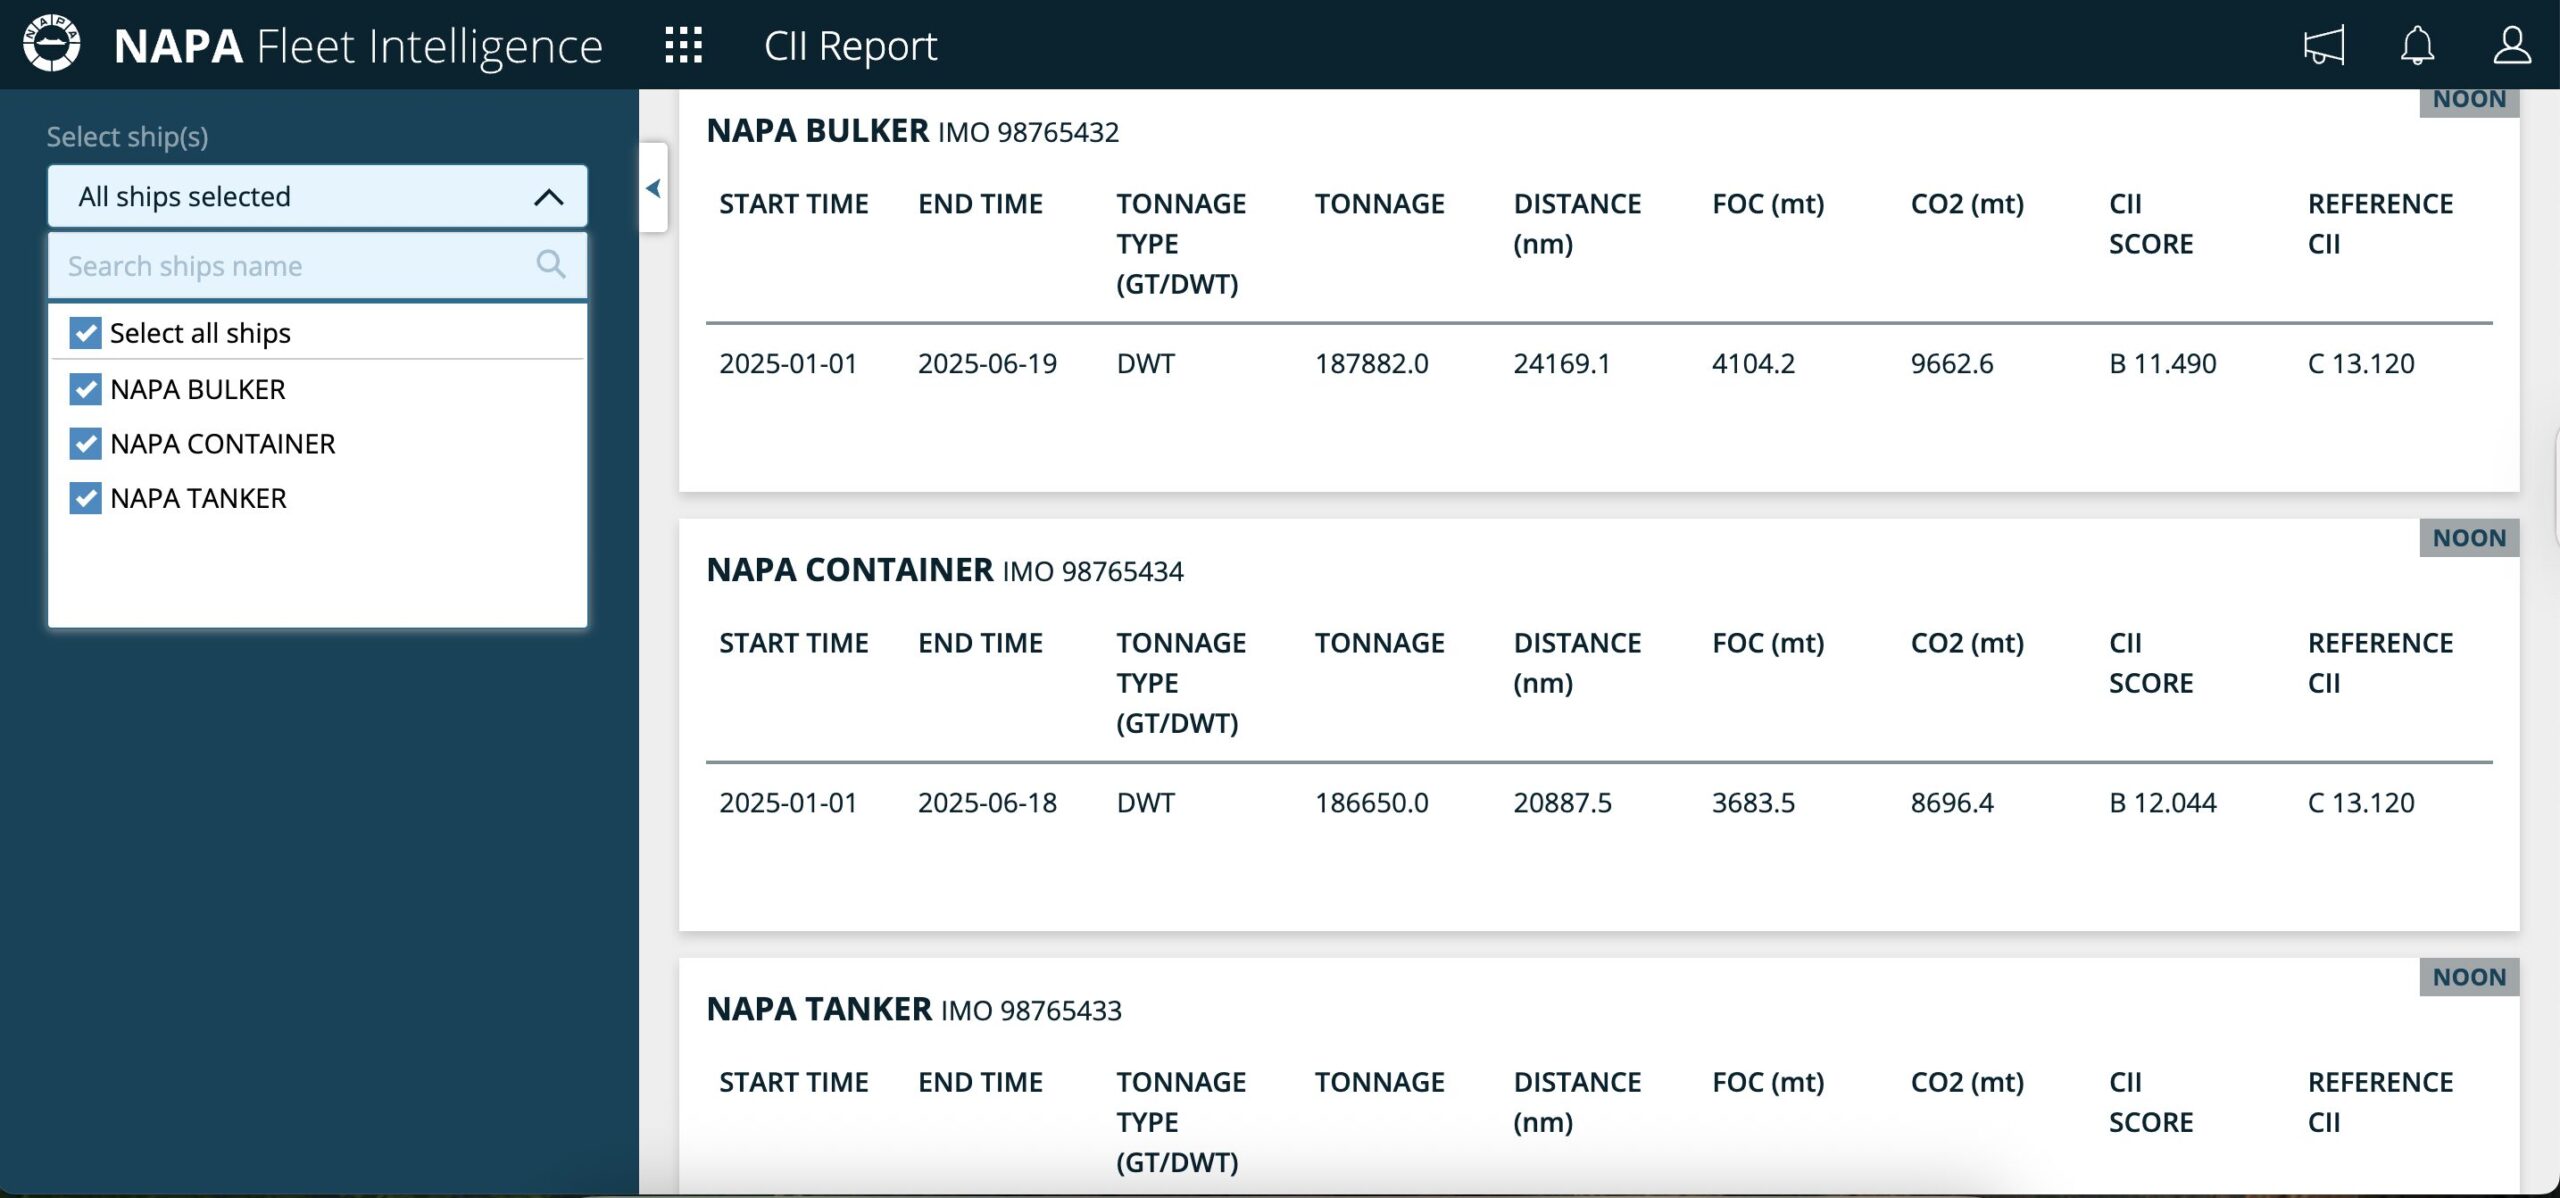Click DISTANCE (nm) header in NAPA TANKER table
Viewport: 2560px width, 1198px height.
coord(1577,1102)
